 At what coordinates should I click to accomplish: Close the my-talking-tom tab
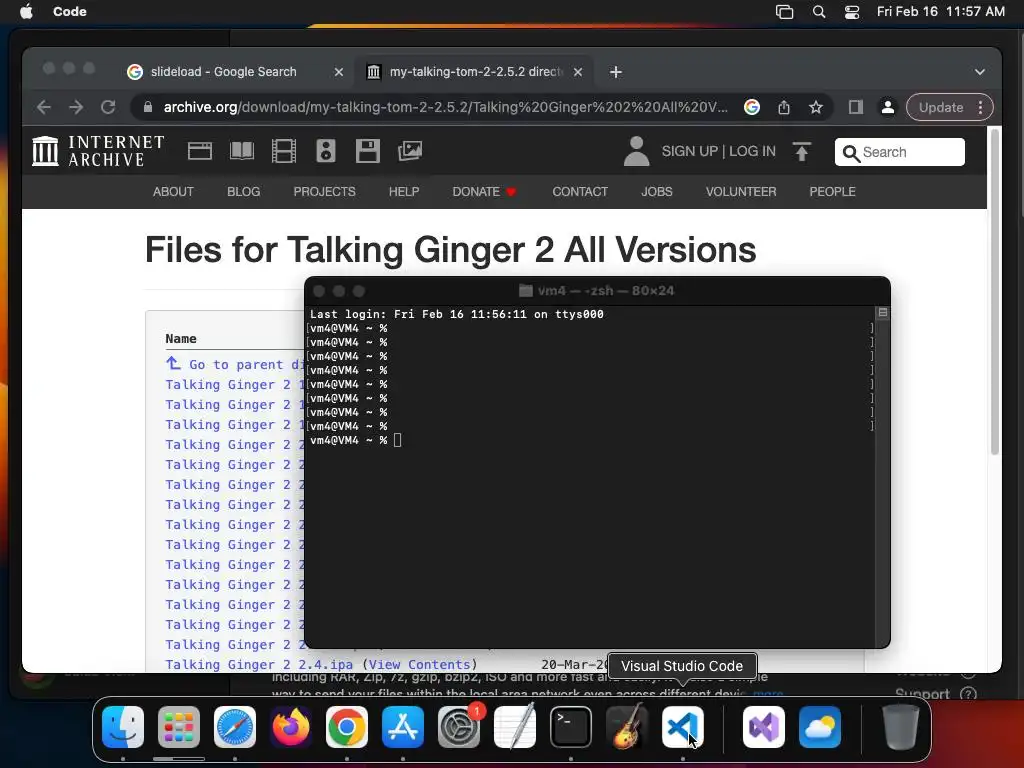[578, 72]
